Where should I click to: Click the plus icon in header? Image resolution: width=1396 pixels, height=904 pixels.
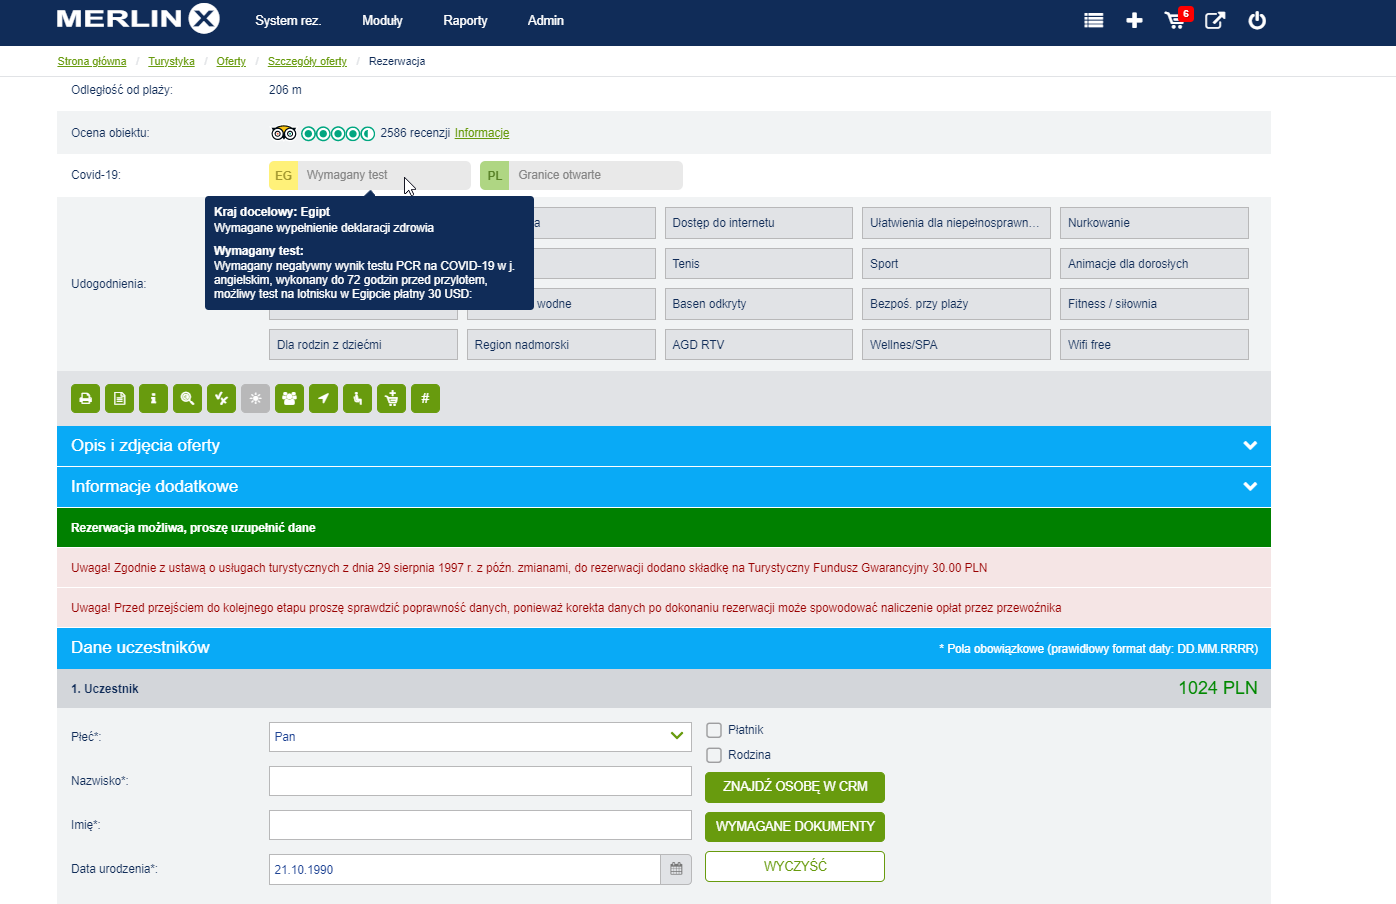point(1134,20)
